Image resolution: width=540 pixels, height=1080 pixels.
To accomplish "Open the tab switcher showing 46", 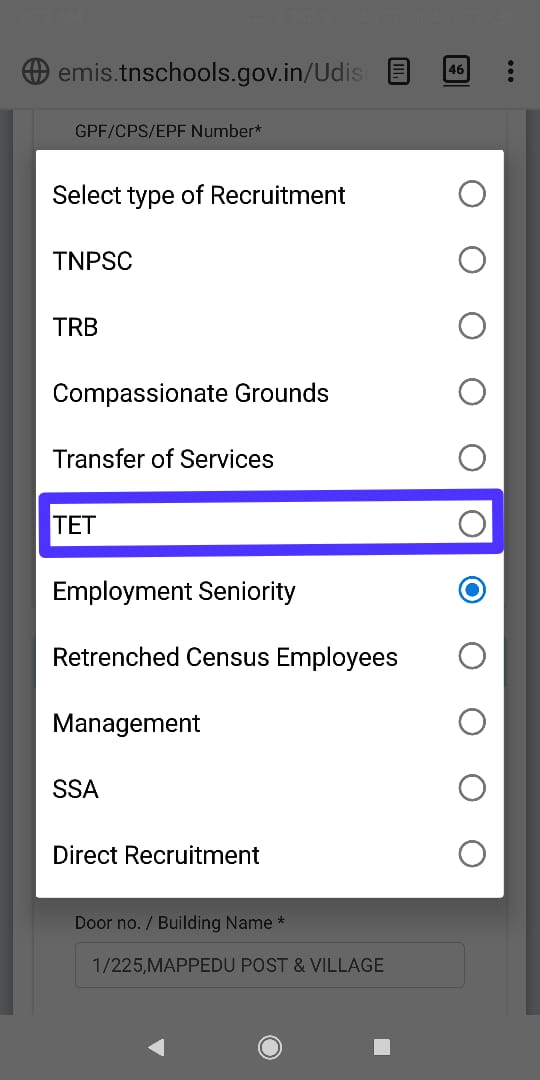I will [455, 70].
